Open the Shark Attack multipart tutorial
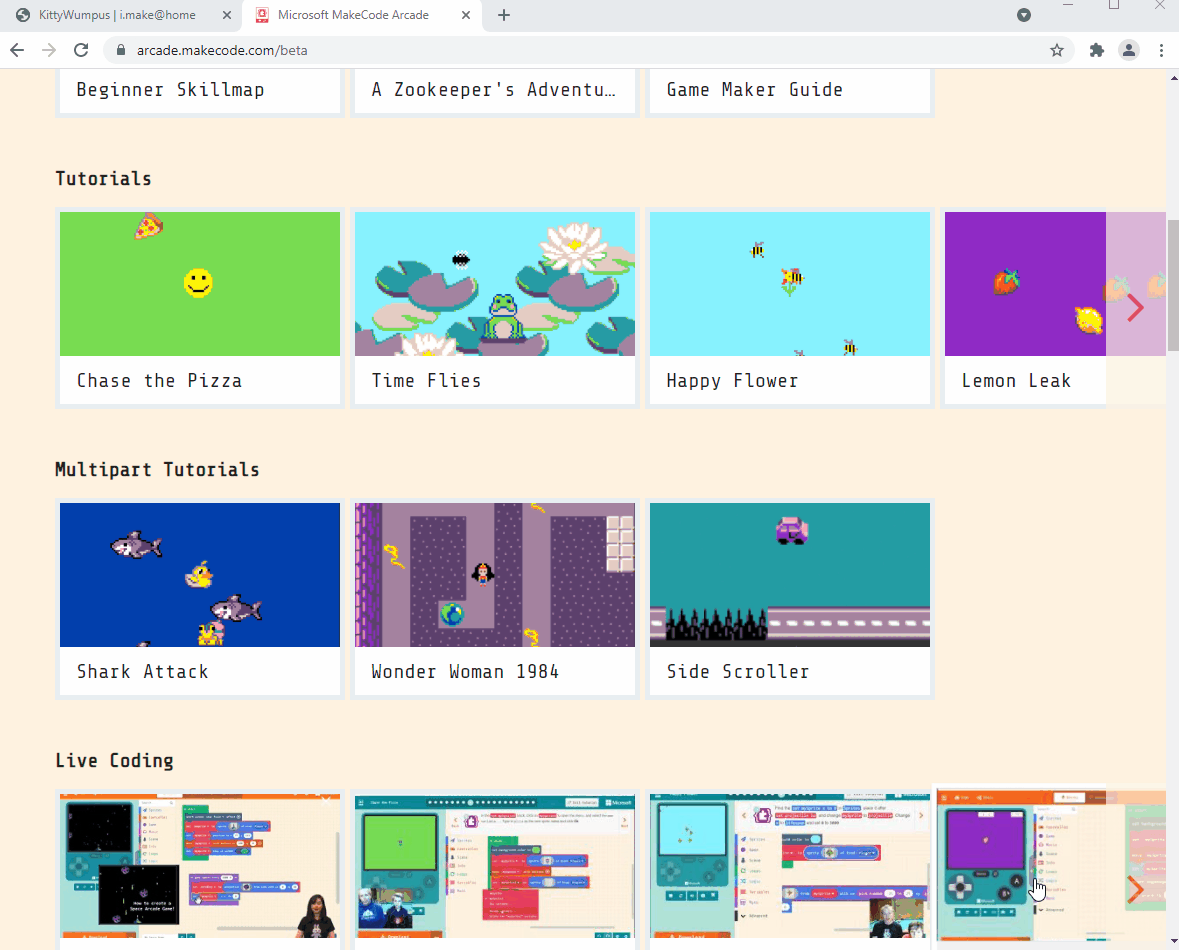 click(x=200, y=599)
